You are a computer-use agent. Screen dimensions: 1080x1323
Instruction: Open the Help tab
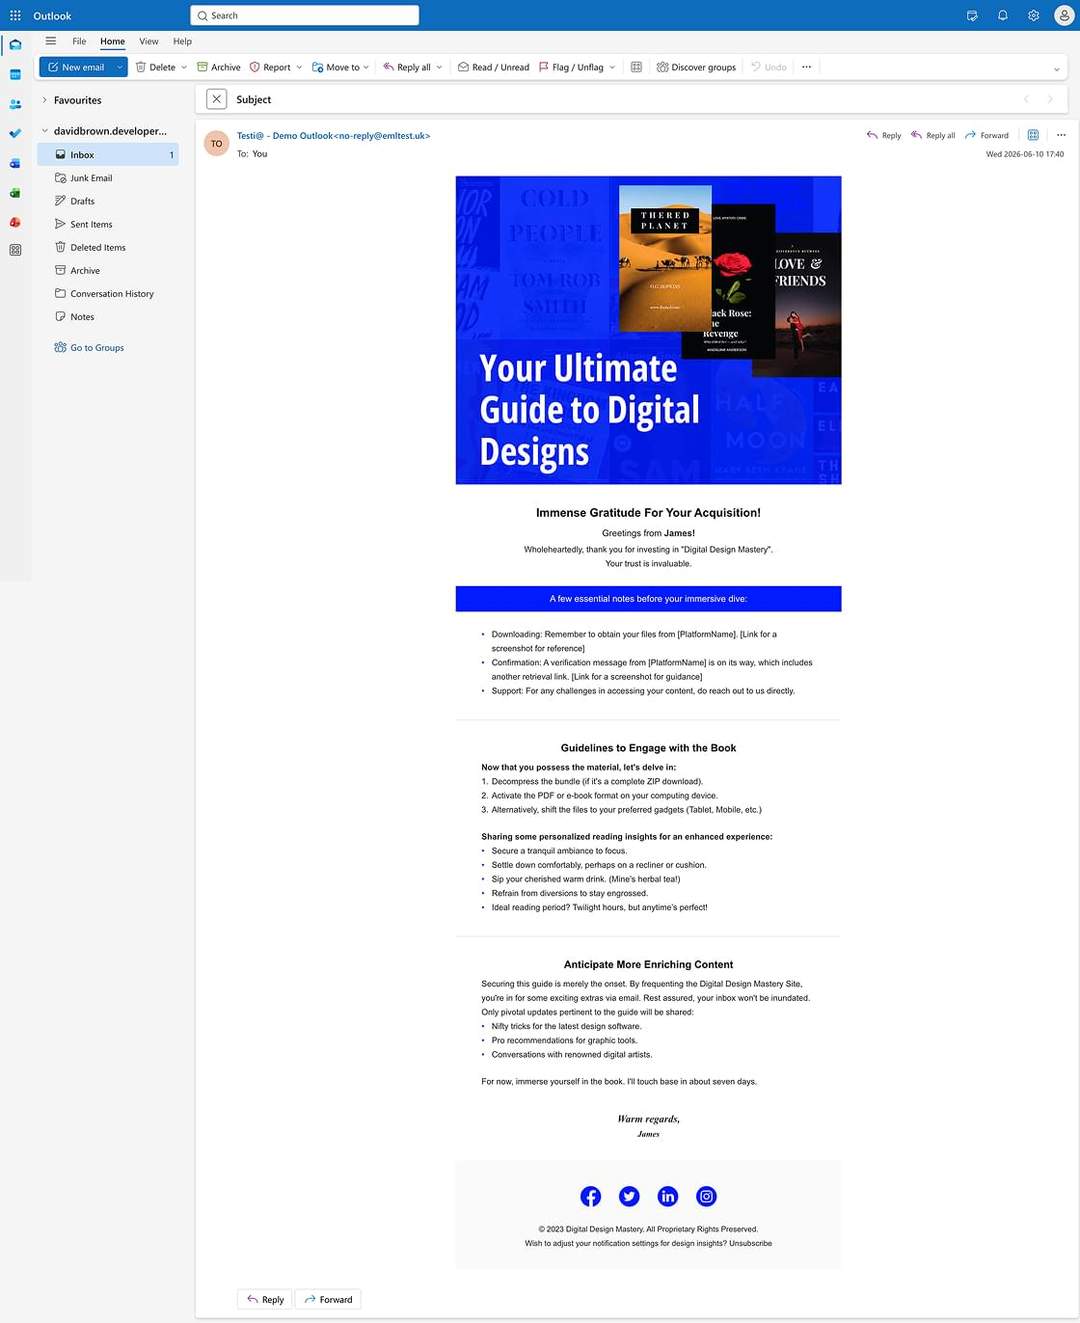pos(182,41)
